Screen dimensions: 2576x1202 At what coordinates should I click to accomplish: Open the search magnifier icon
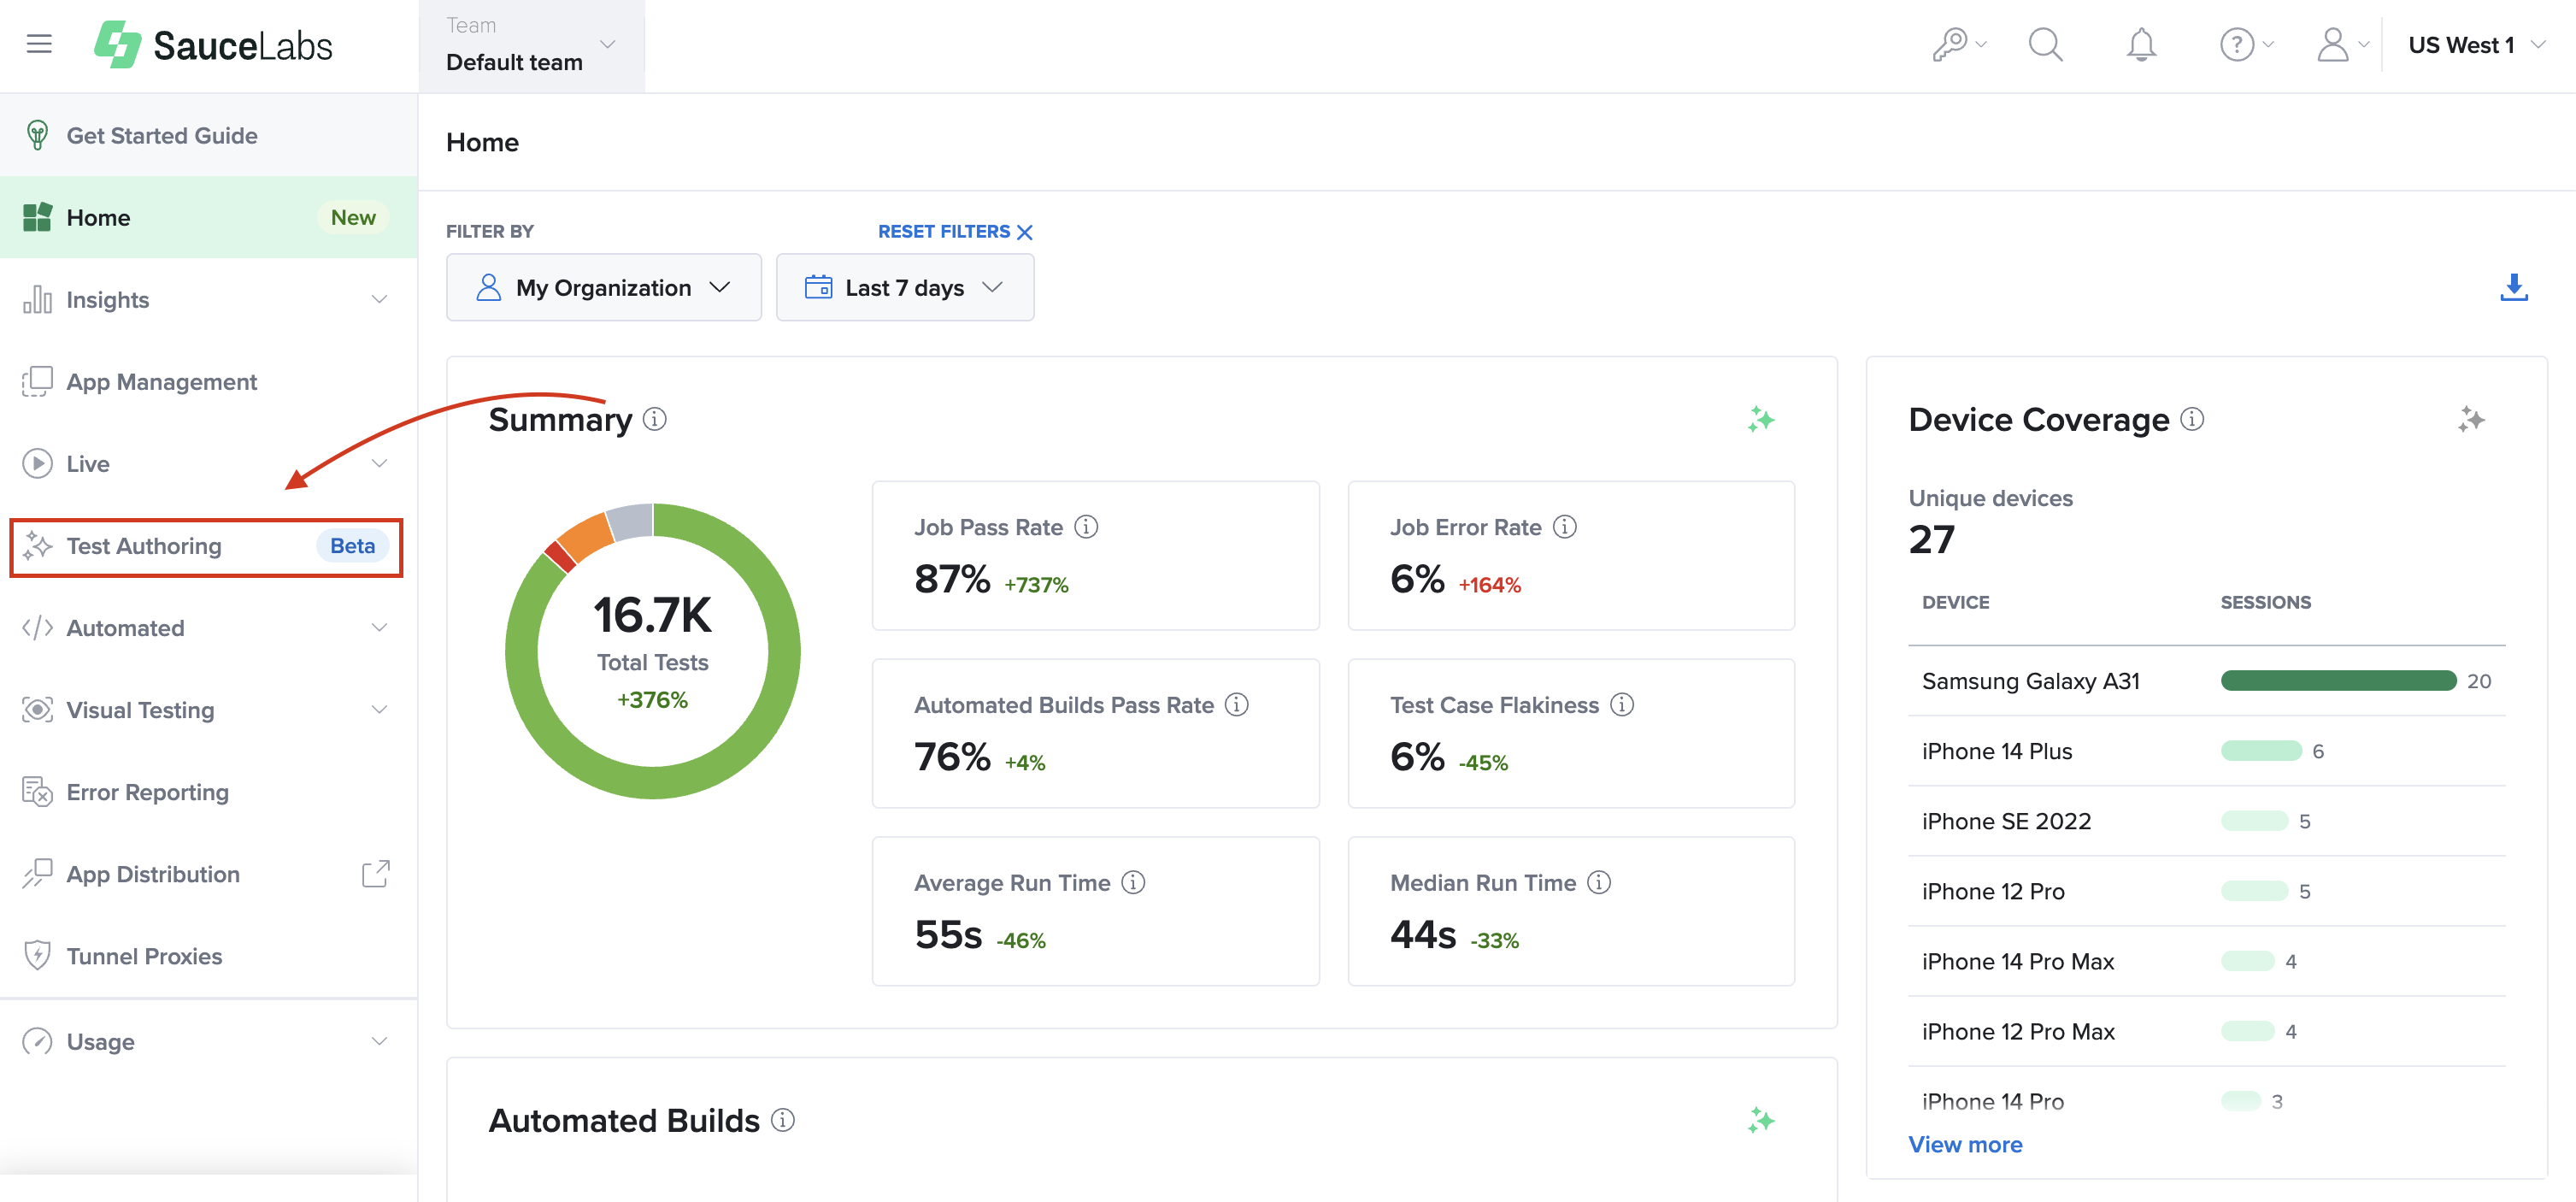click(x=2045, y=44)
